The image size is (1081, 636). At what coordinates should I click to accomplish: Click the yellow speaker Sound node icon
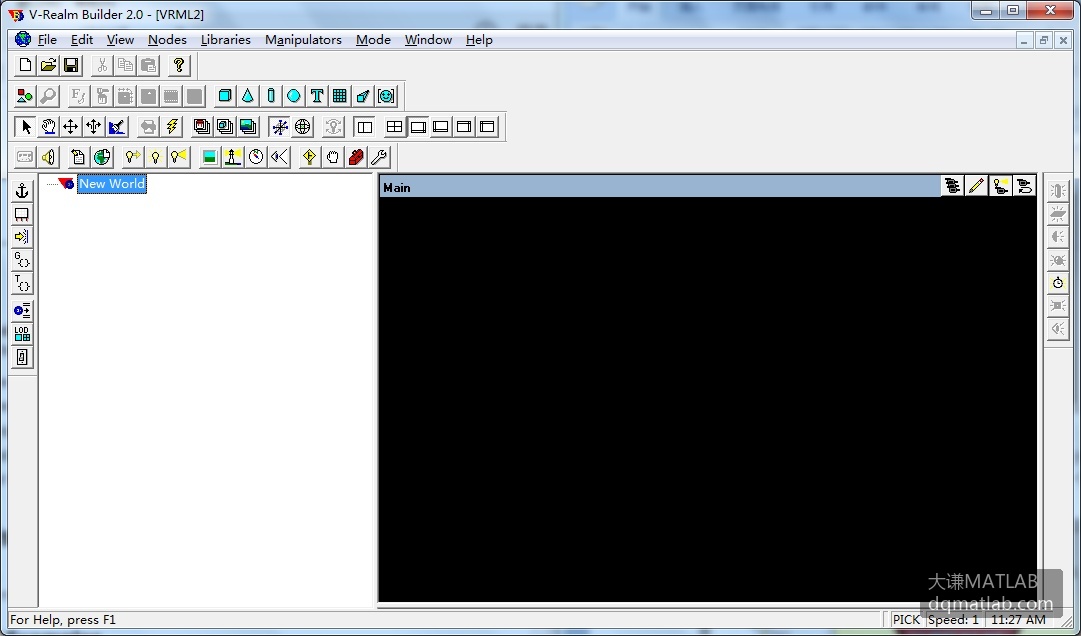(x=48, y=157)
